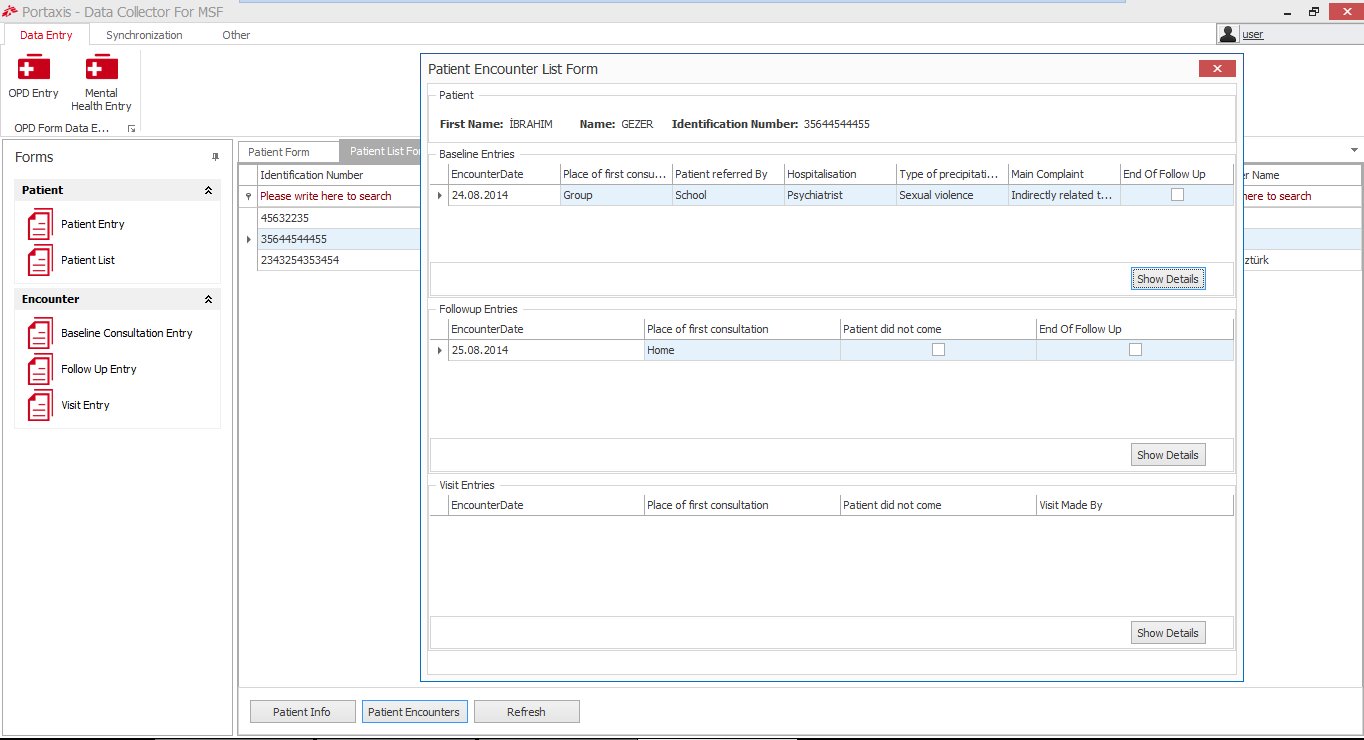Click the Refresh button

[x=526, y=712]
